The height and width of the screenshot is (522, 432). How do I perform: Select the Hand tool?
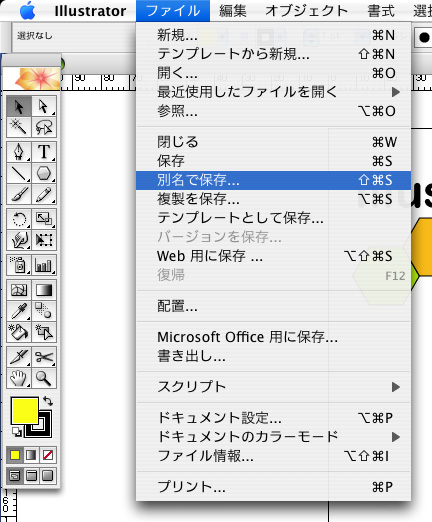pos(19,378)
